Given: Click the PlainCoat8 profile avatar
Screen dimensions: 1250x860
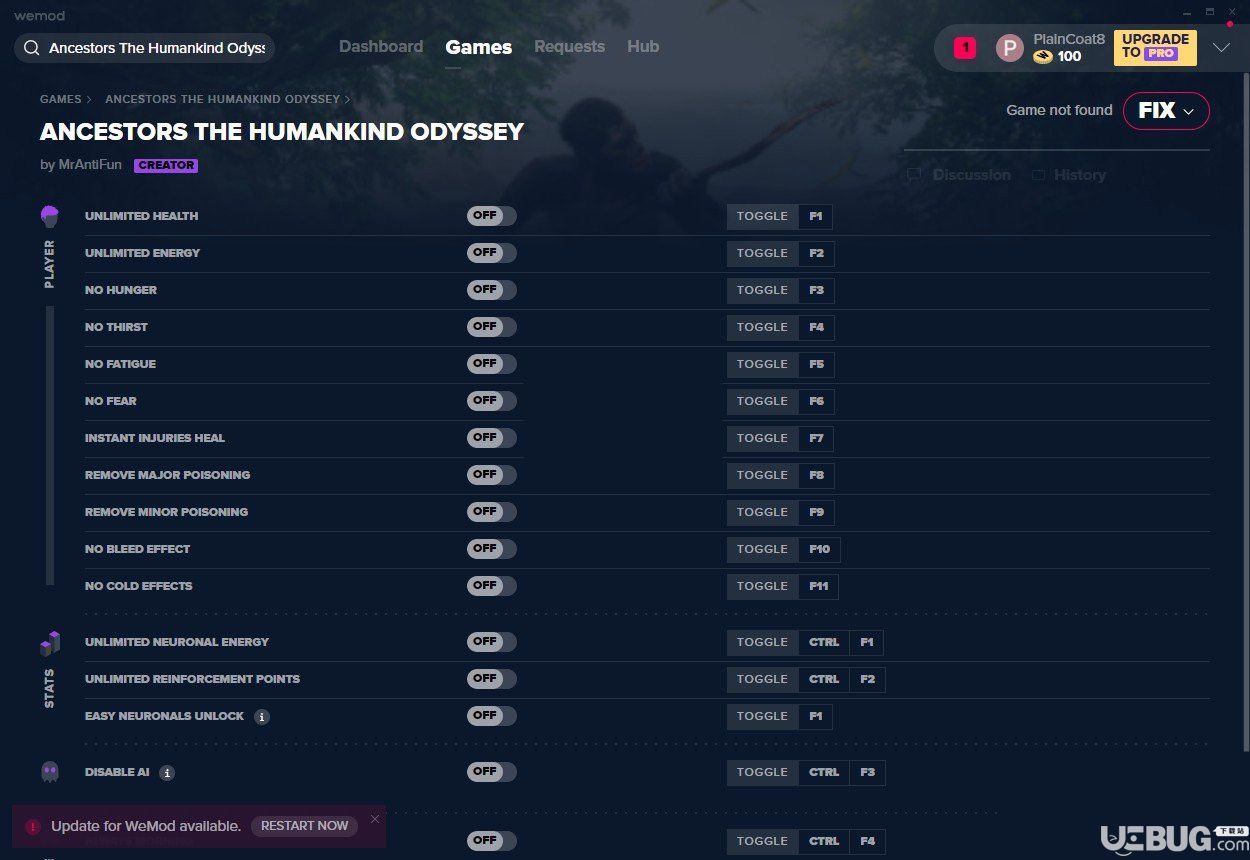Looking at the screenshot, I should point(1010,48).
